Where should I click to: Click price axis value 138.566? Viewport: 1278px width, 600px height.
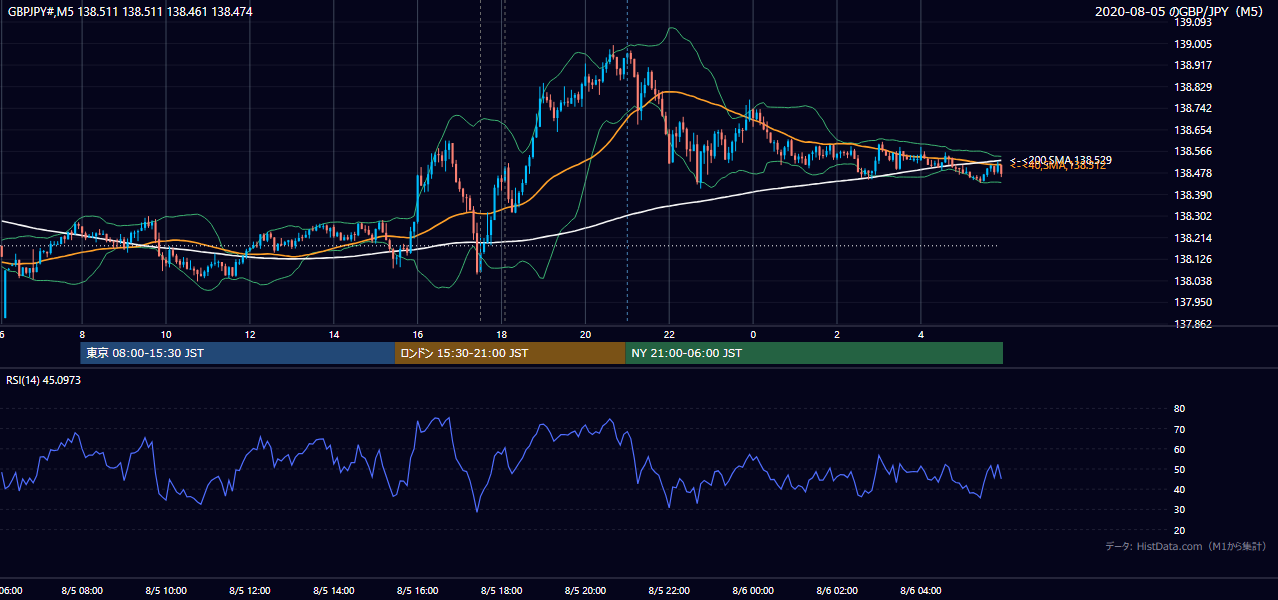pyautogui.click(x=1194, y=151)
